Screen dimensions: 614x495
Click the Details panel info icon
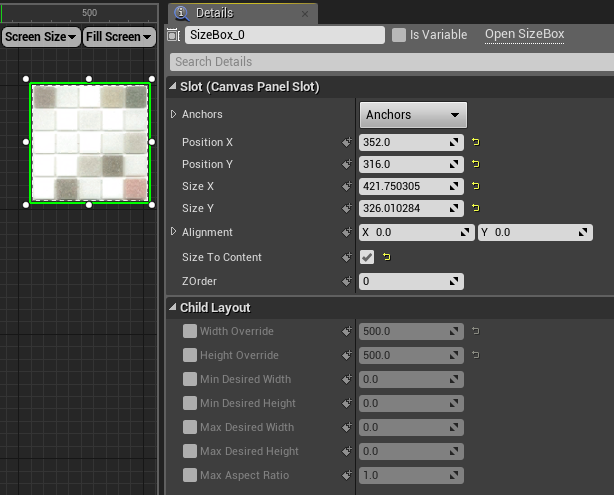(x=182, y=13)
